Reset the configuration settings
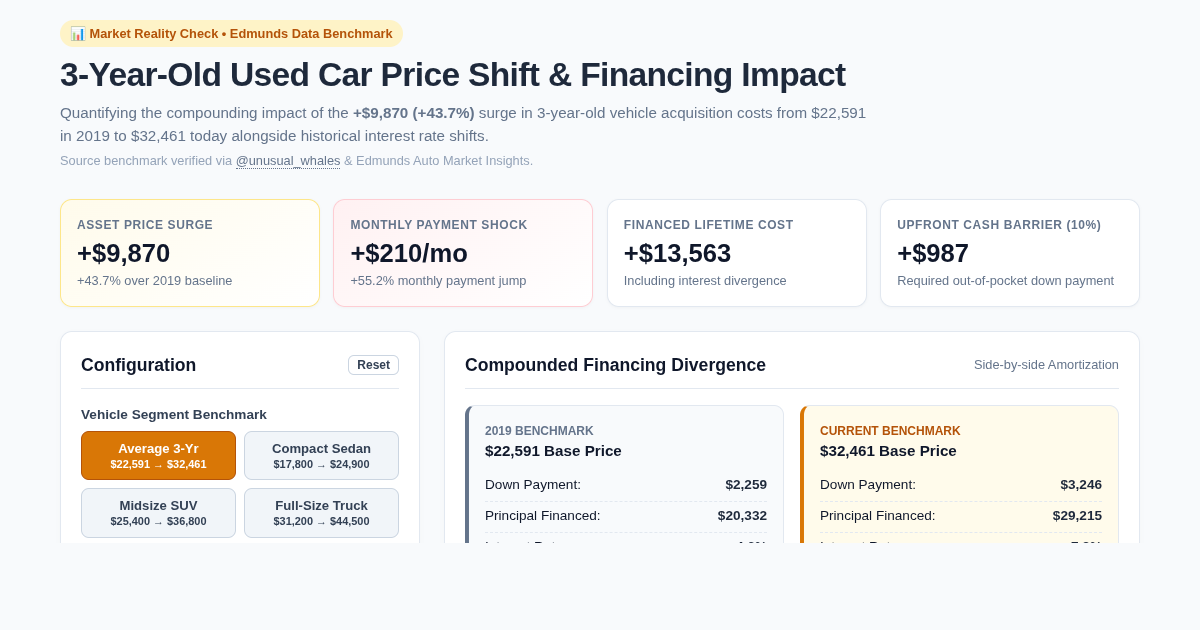Viewport: 1200px width, 630px height. (x=373, y=365)
